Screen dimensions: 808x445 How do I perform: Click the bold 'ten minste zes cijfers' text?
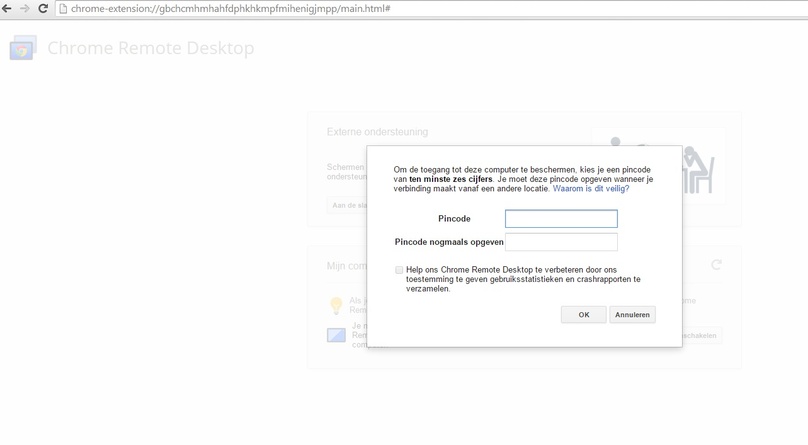pos(451,179)
